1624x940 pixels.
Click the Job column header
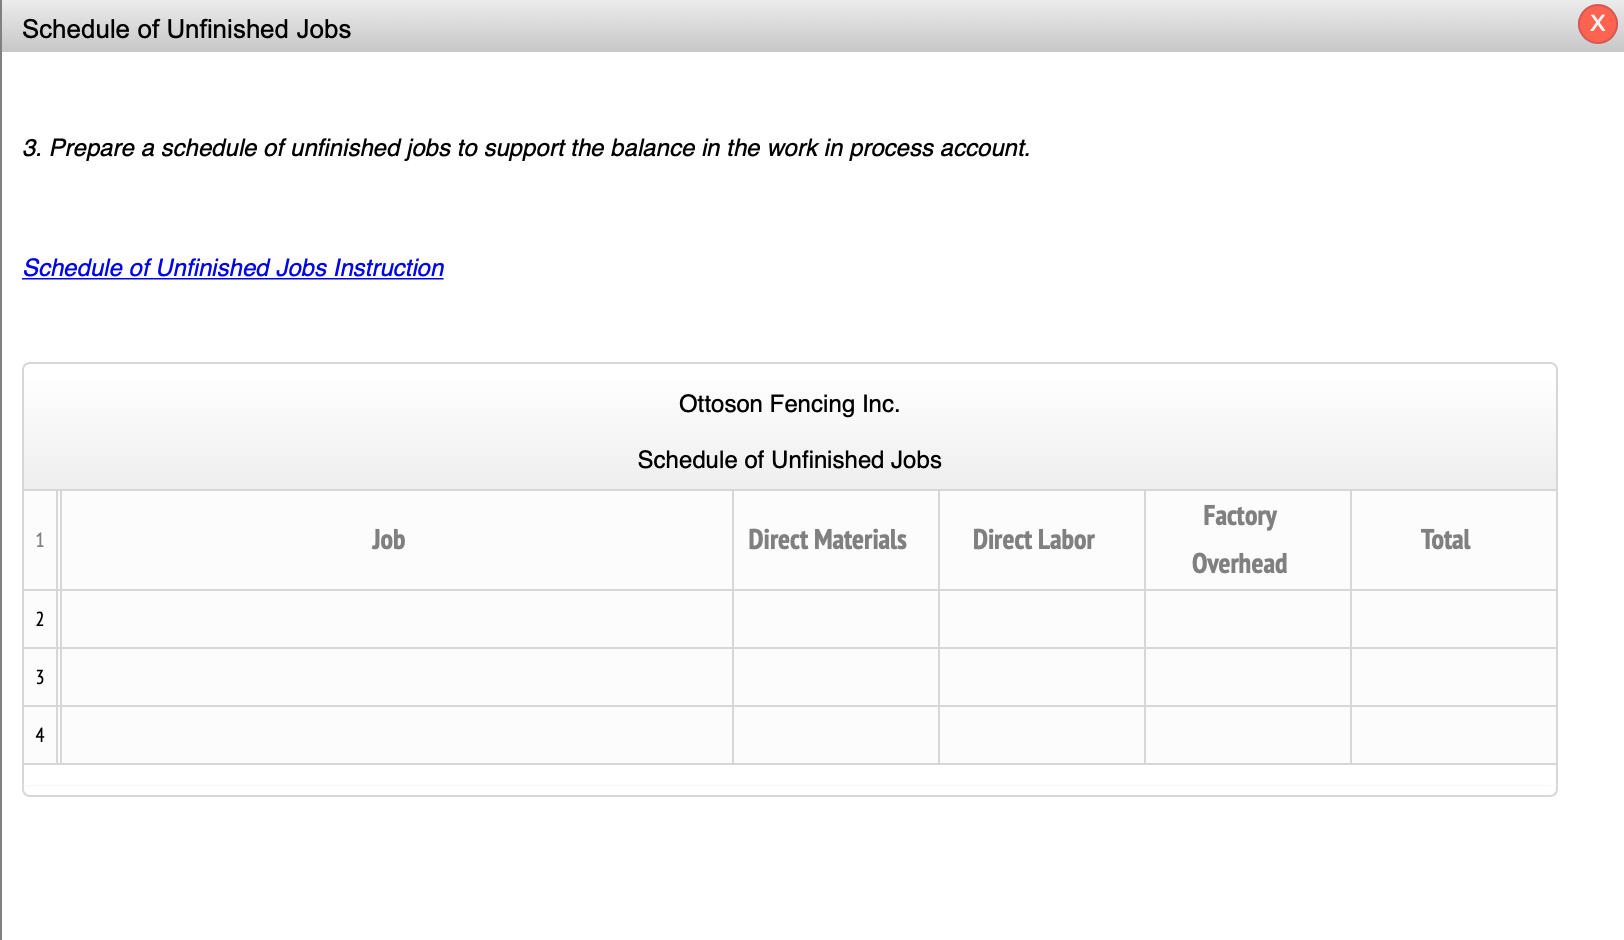click(388, 540)
